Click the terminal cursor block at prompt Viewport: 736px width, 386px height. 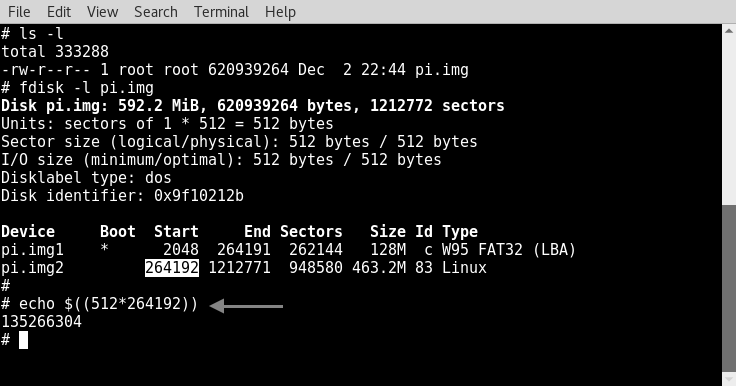[23, 340]
